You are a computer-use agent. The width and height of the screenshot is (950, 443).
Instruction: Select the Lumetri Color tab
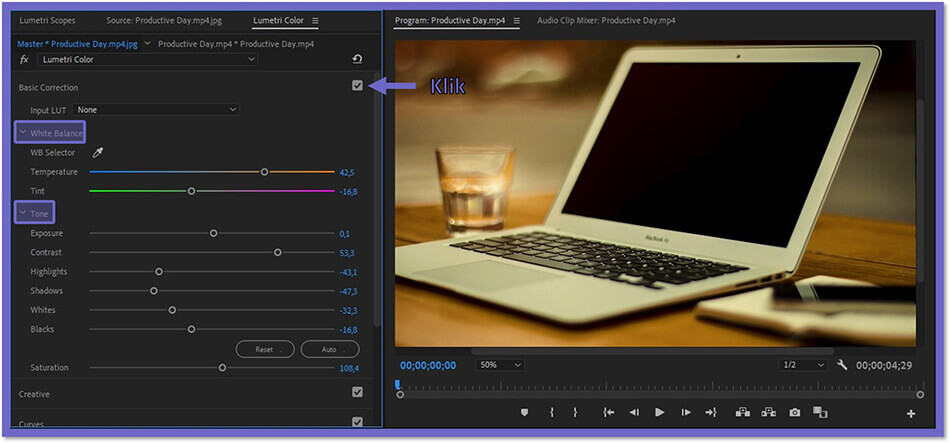pos(278,21)
